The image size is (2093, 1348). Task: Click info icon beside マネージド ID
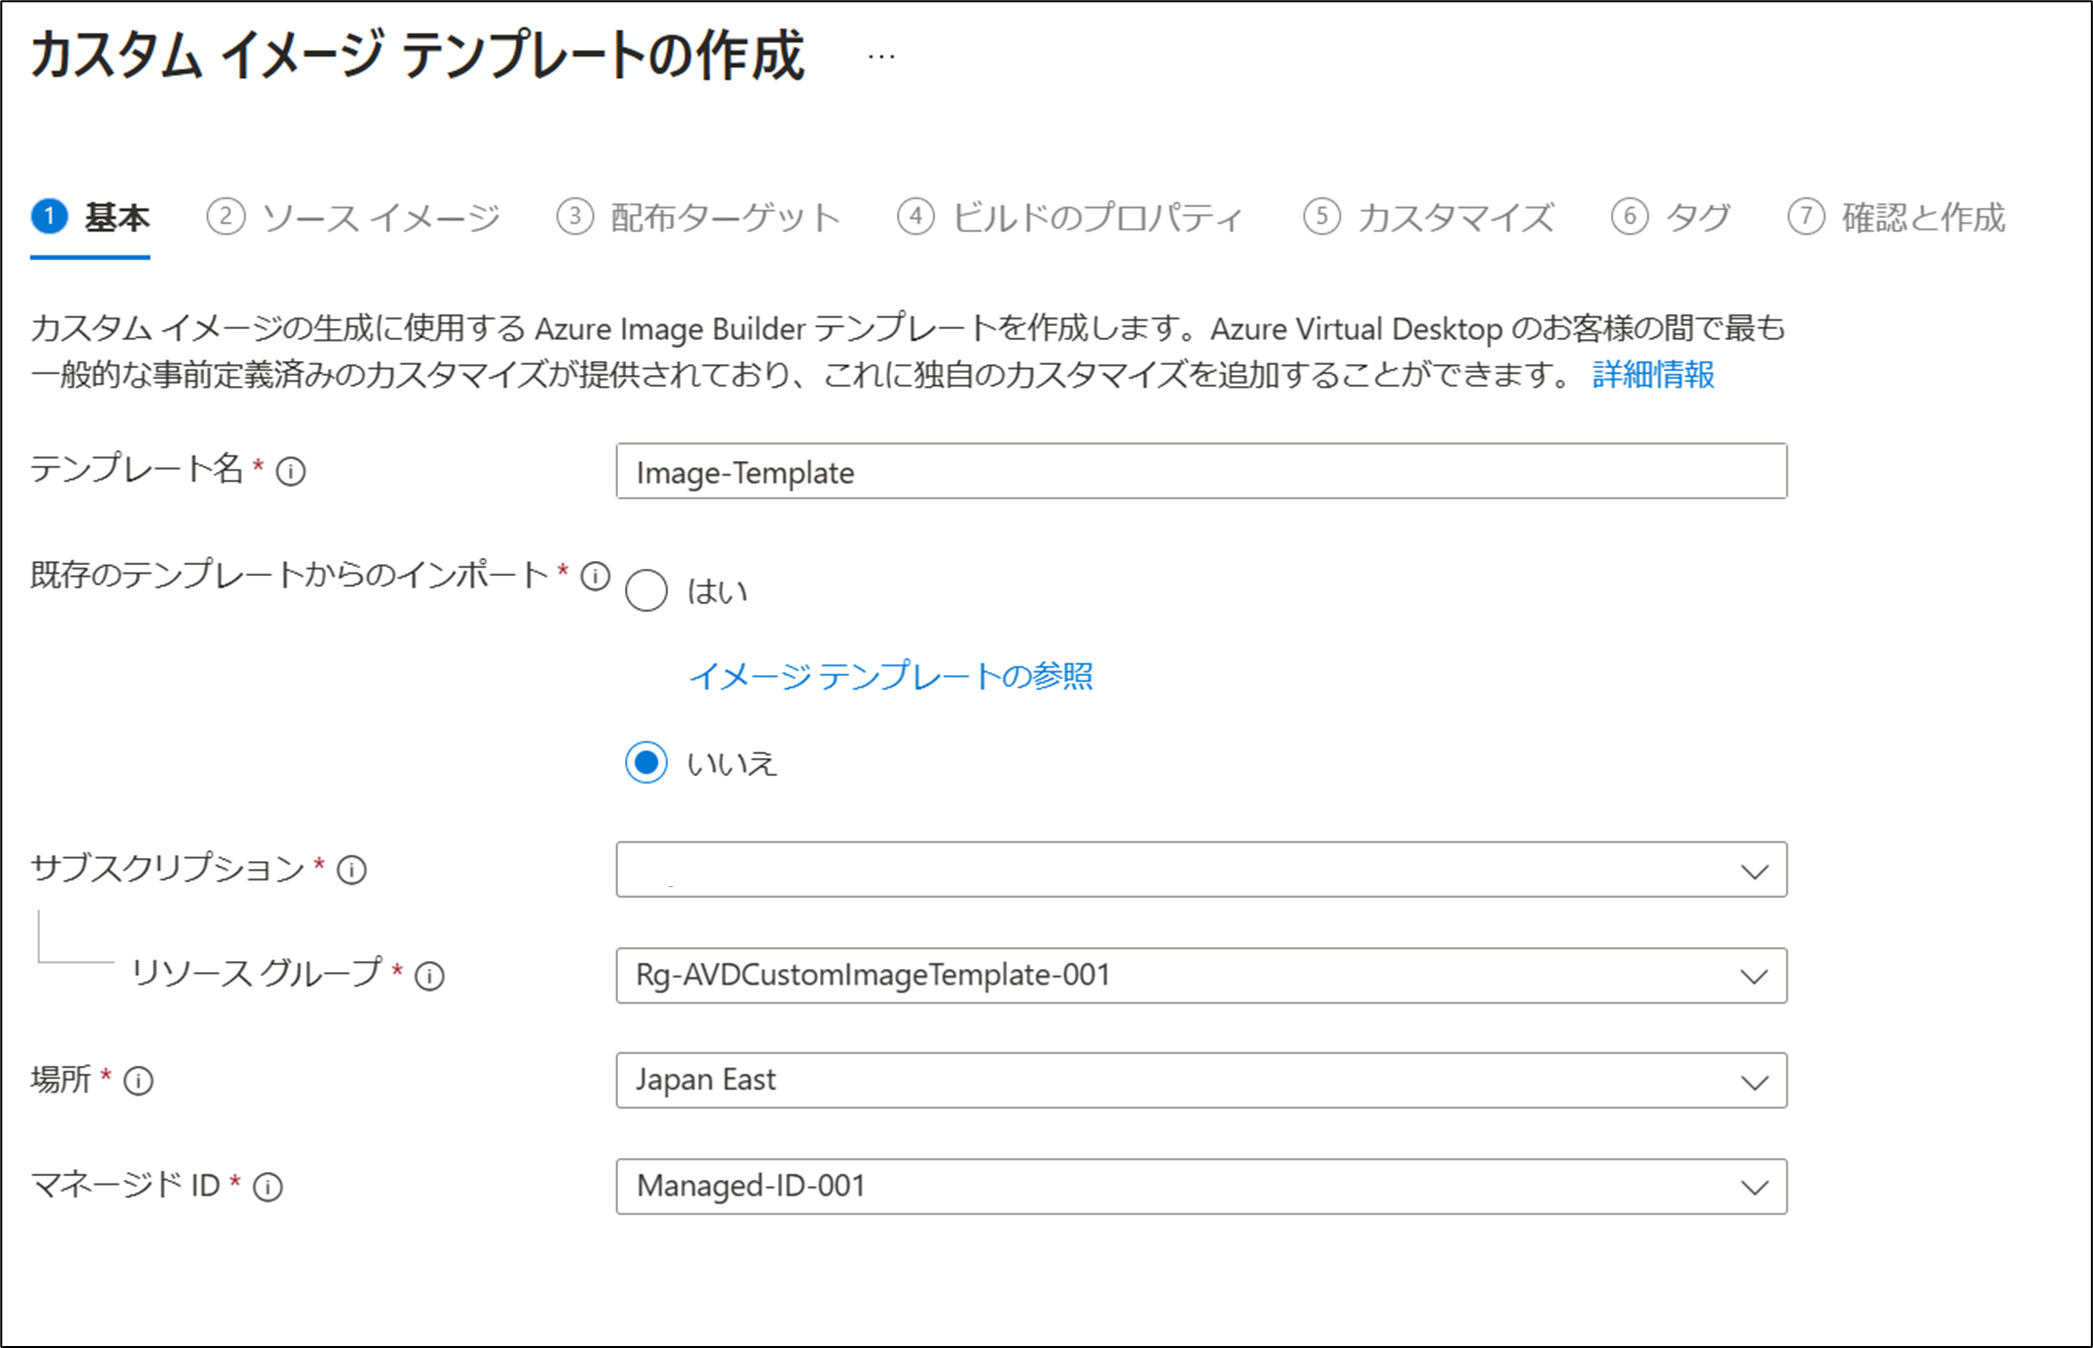point(268,1186)
